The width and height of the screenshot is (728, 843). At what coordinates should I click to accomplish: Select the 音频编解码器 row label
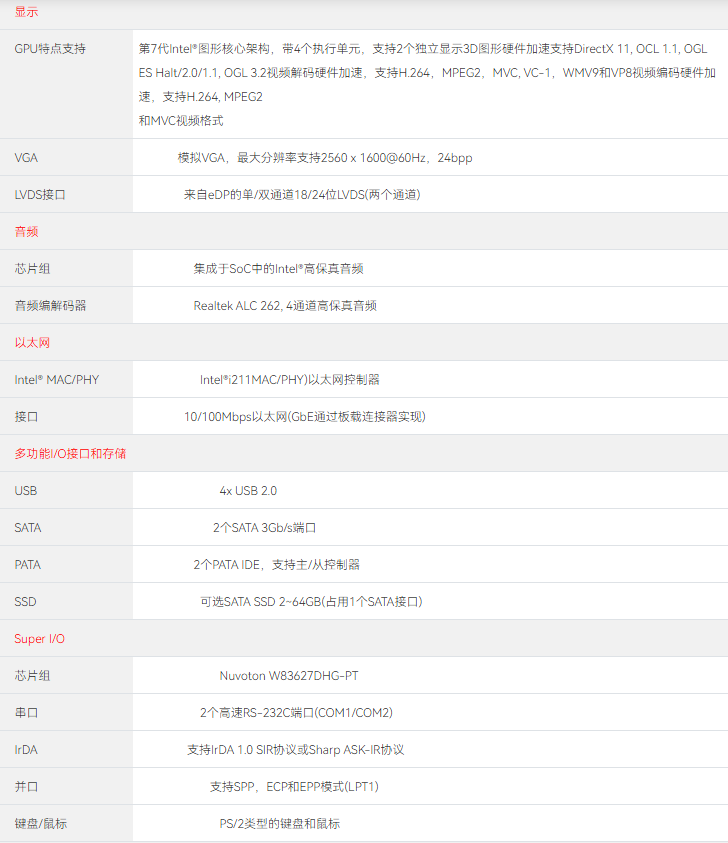pos(50,306)
